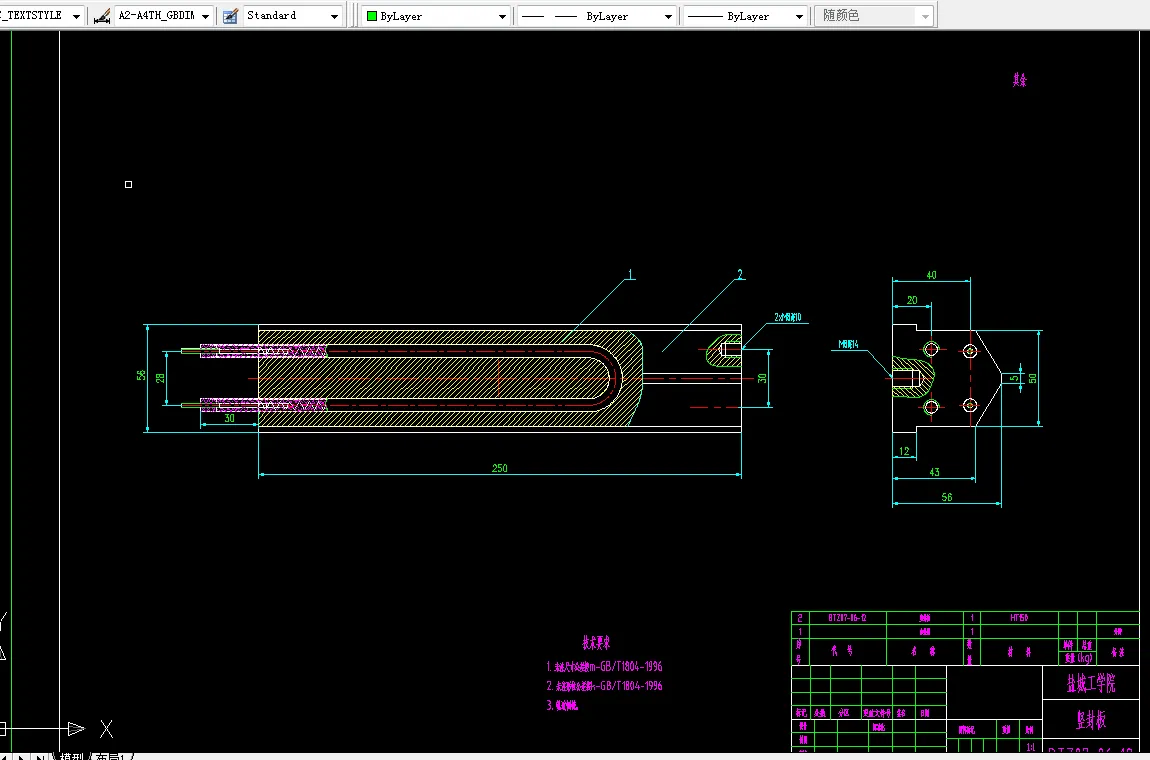Image resolution: width=1150 pixels, height=760 pixels.
Task: Click the UCS X-axis arrow icon
Action: 77,728
